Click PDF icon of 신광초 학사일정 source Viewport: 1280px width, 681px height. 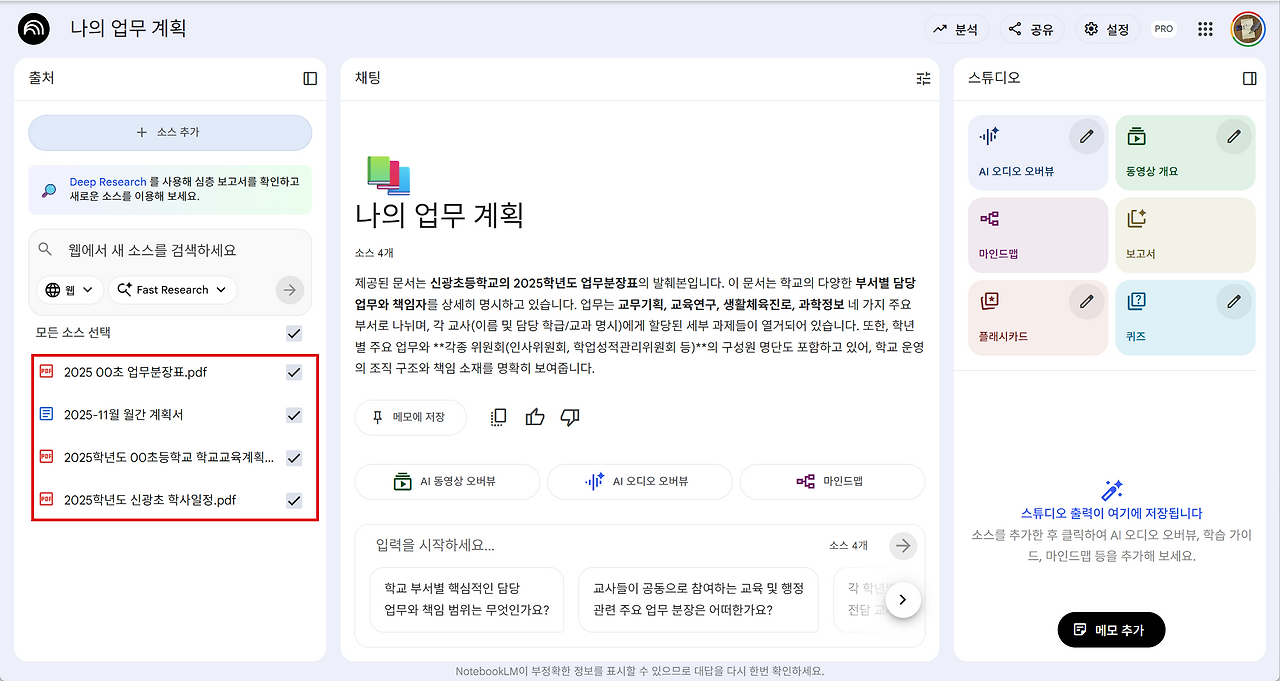click(46, 499)
